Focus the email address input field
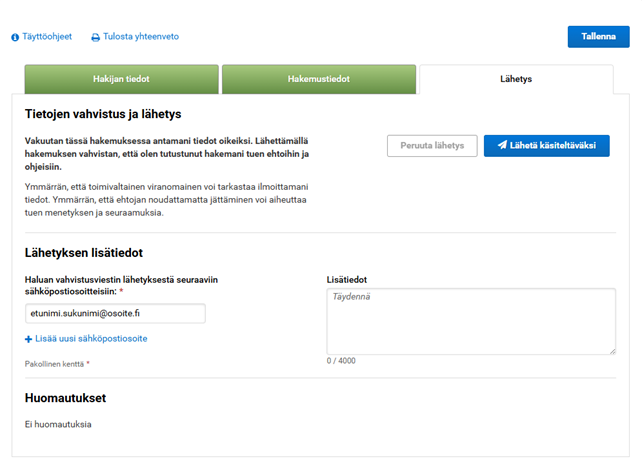This screenshot has height=468, width=642. pos(115,313)
